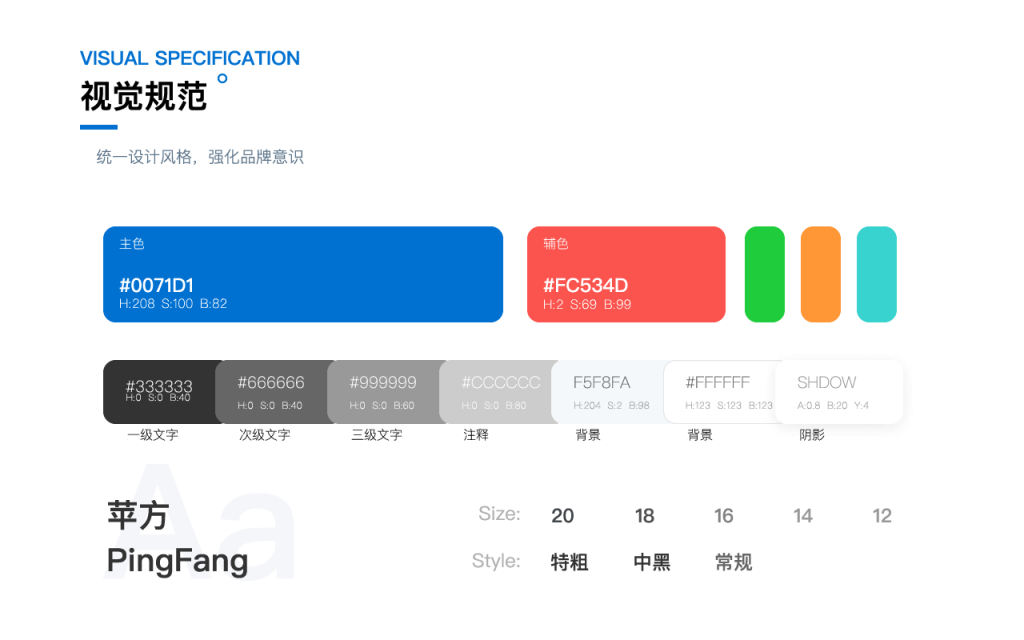Select the F5F8FA background swatch
The width and height of the screenshot is (1024, 640).
(608, 391)
